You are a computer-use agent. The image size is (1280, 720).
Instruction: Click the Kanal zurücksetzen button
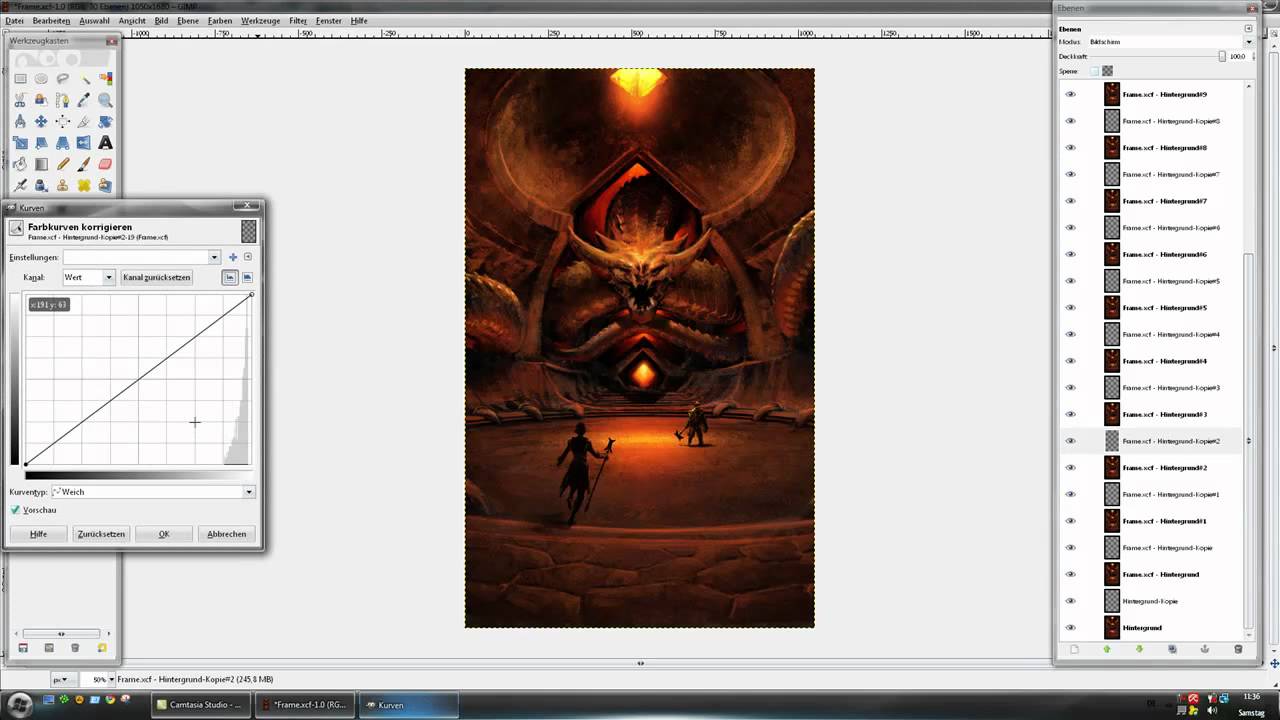(x=156, y=277)
